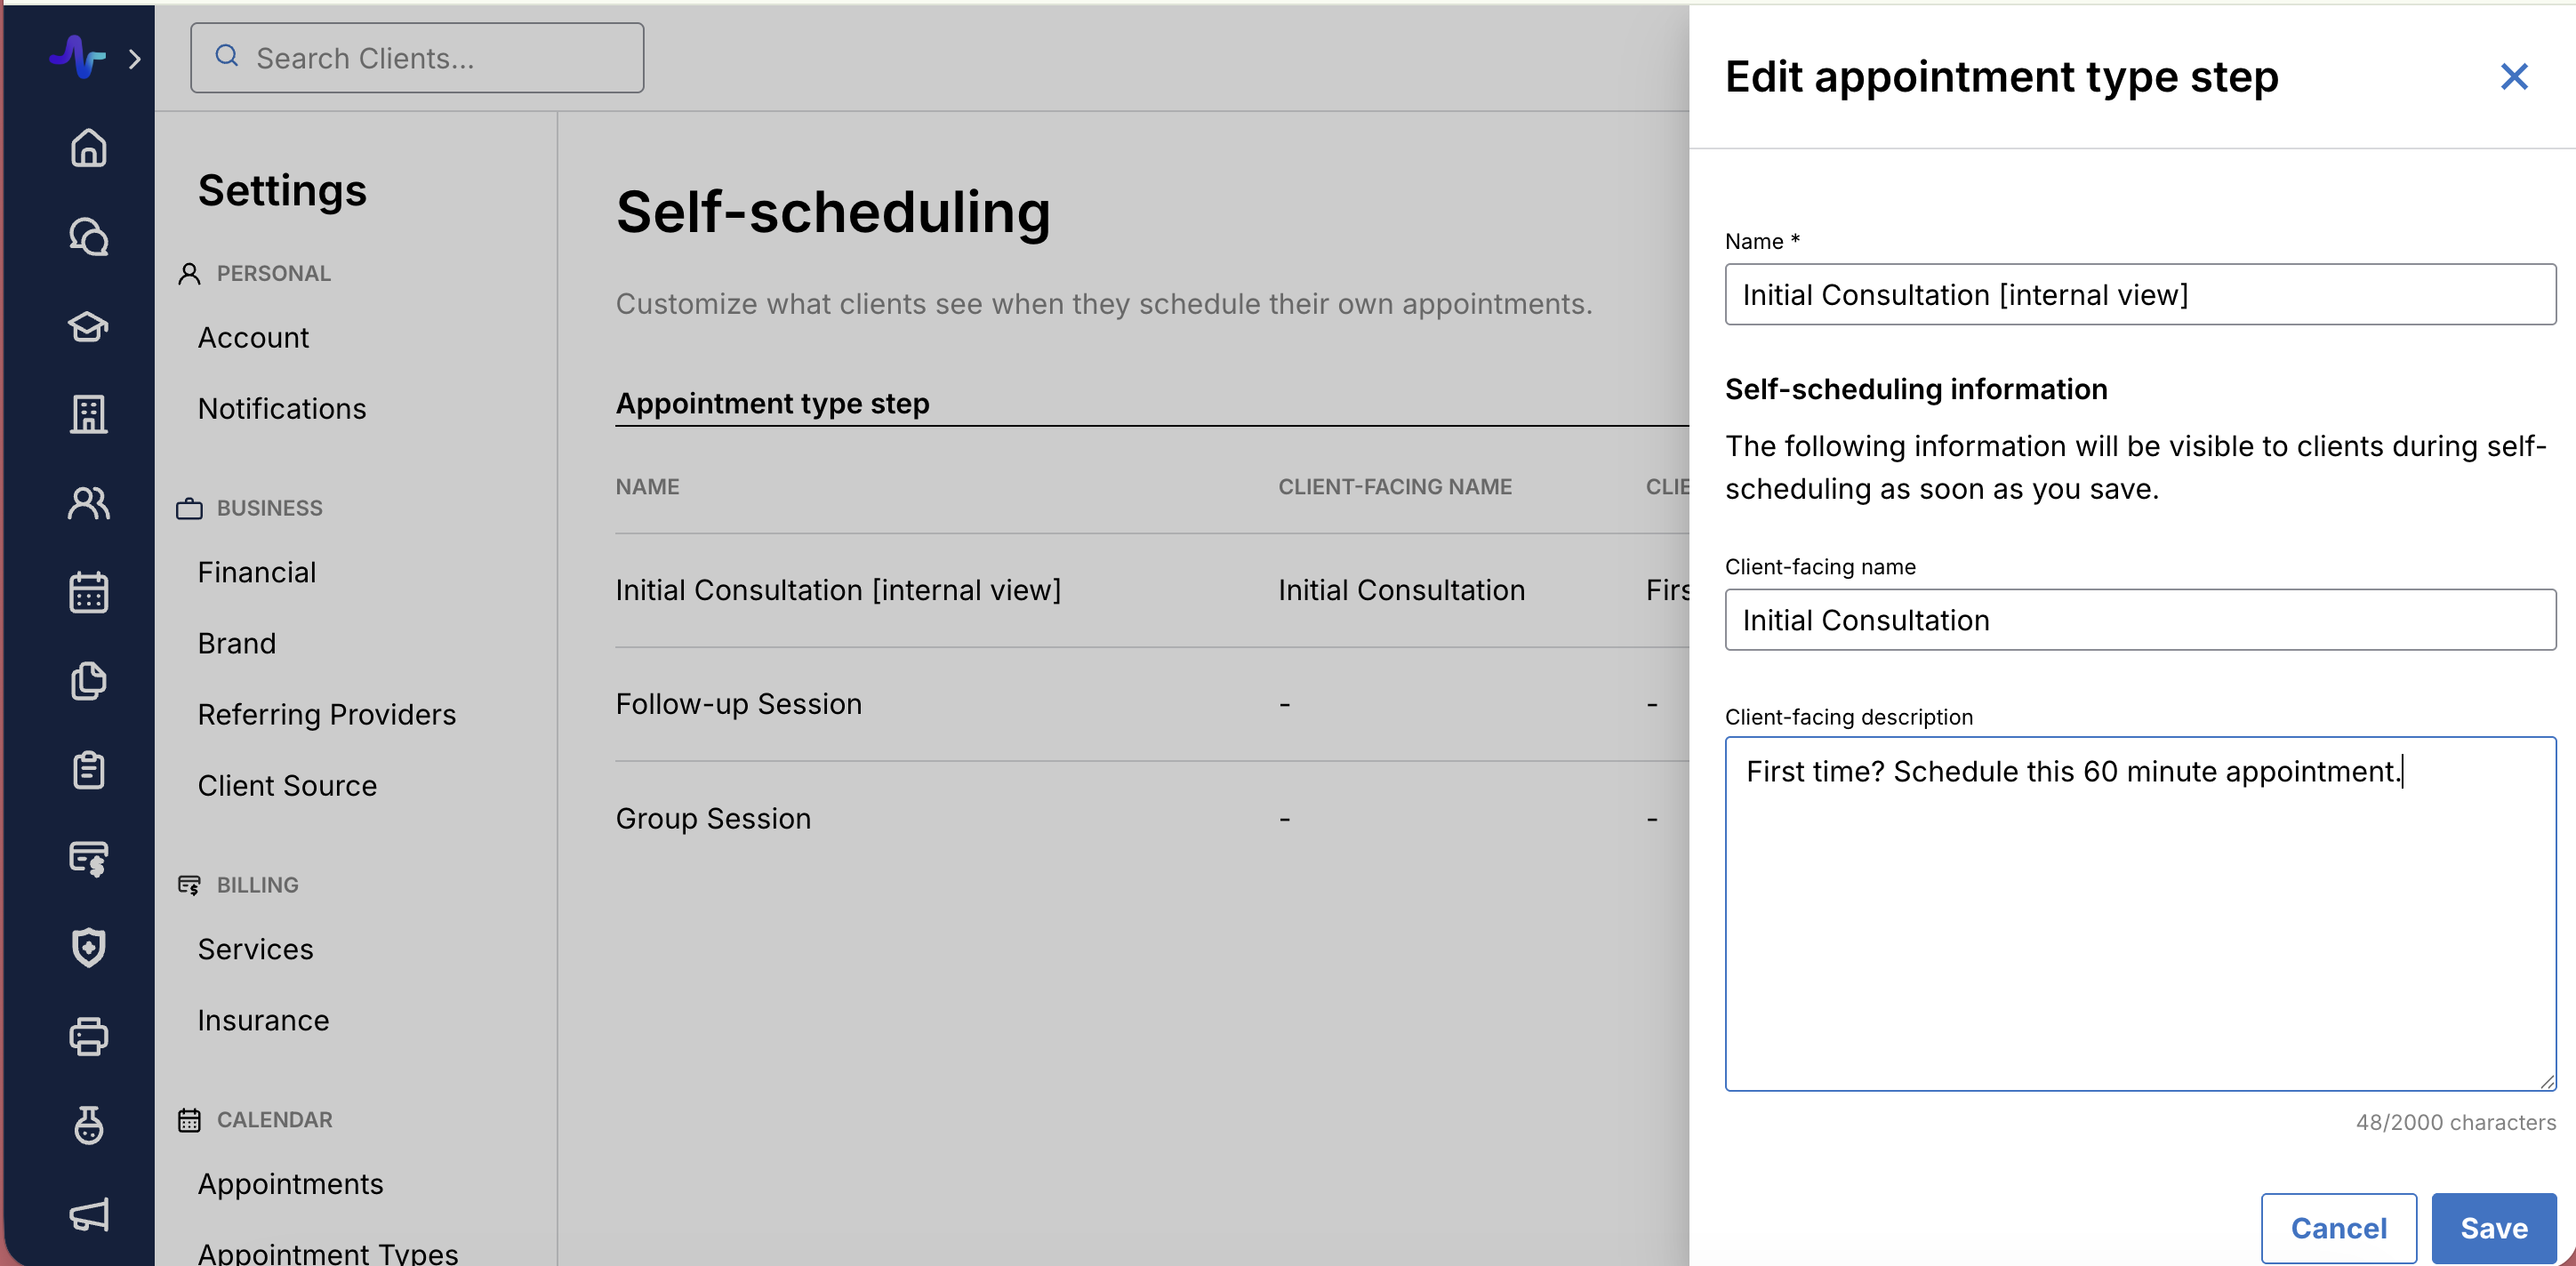Open the calendar icon in sidebar
The image size is (2576, 1266).
tap(88, 592)
